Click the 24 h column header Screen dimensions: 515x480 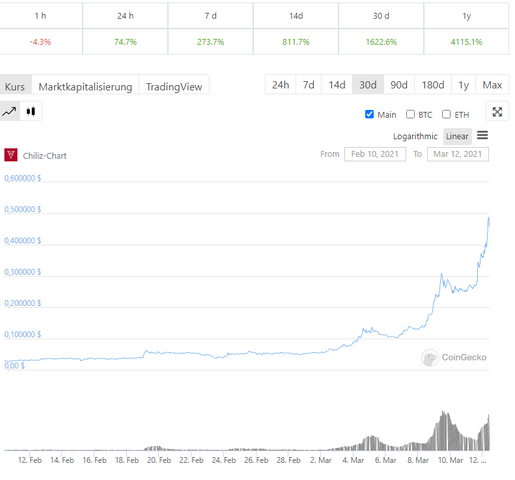click(125, 16)
